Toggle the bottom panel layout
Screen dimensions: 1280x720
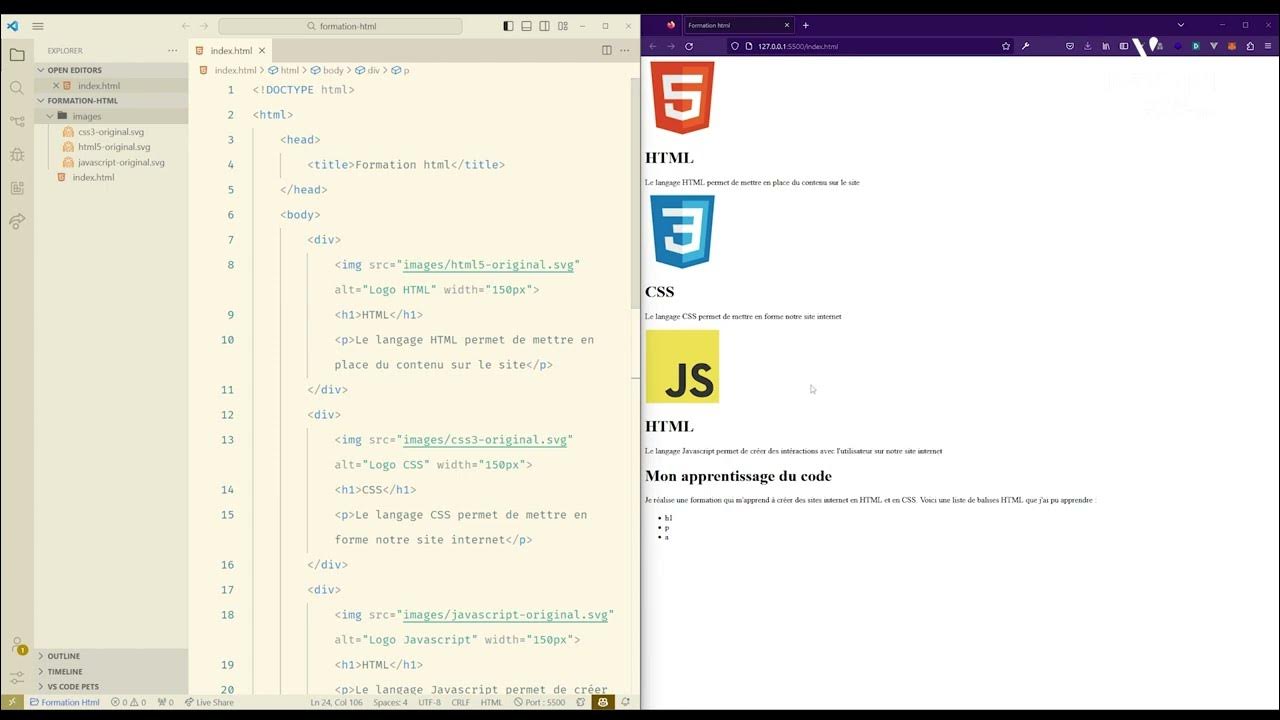click(526, 26)
